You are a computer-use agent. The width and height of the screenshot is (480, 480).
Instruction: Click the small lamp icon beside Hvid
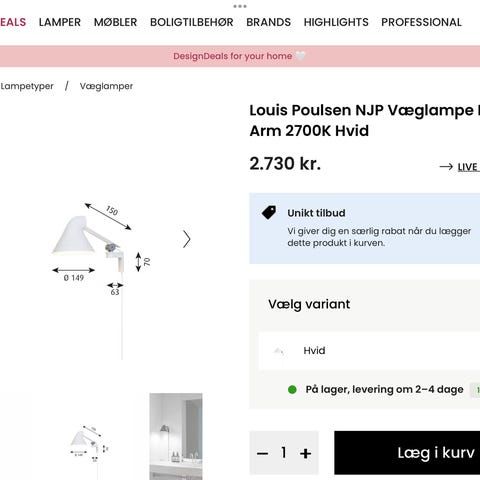[x=278, y=351]
